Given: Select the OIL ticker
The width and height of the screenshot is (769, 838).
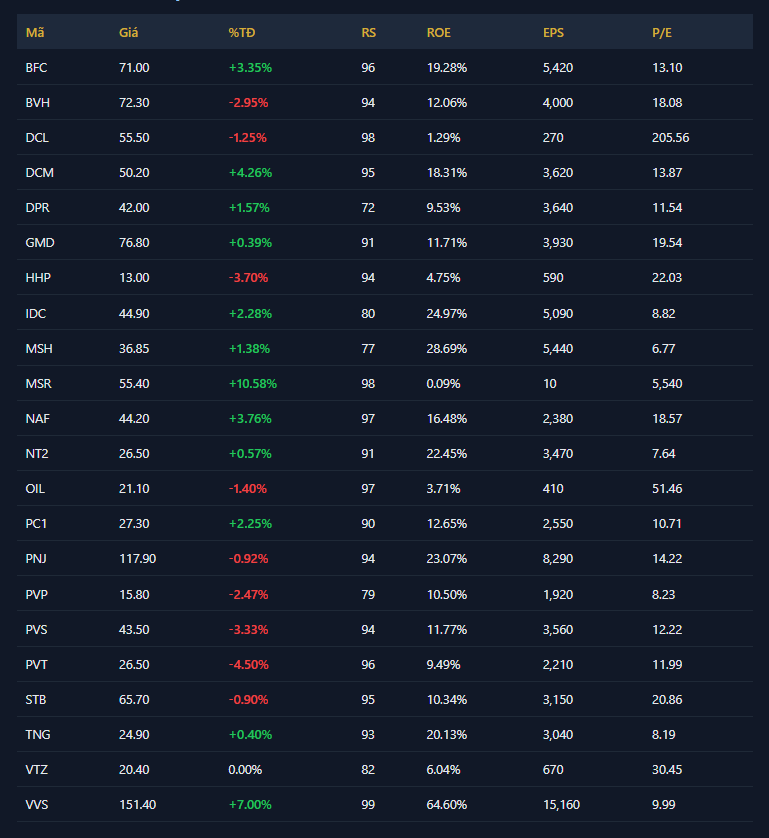Looking at the screenshot, I should (35, 489).
